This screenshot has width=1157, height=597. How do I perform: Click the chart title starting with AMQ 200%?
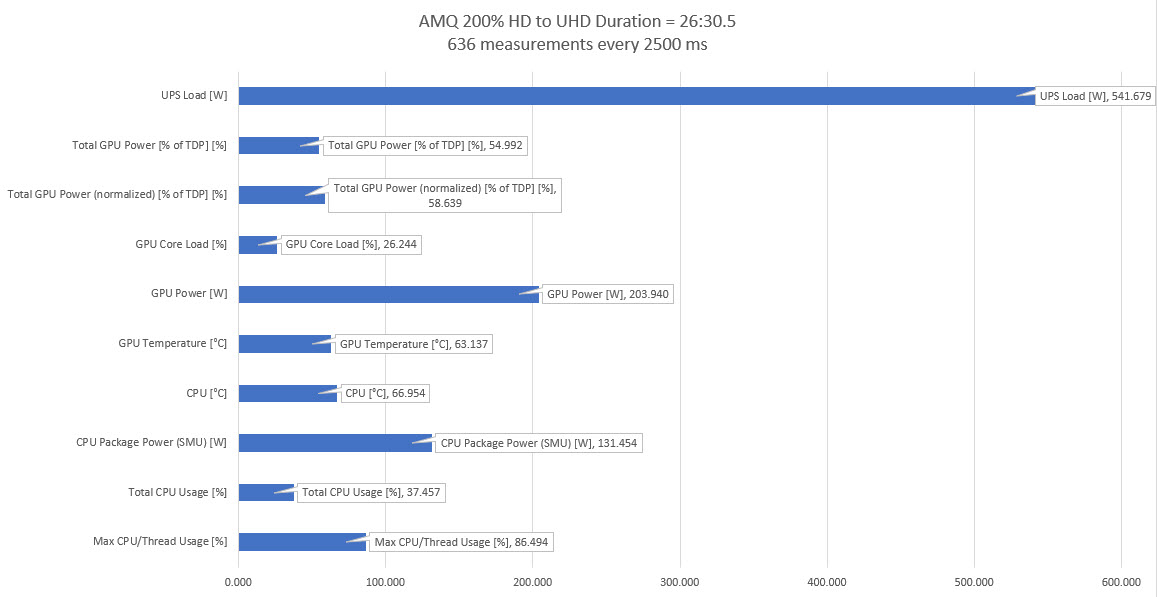pos(578,19)
